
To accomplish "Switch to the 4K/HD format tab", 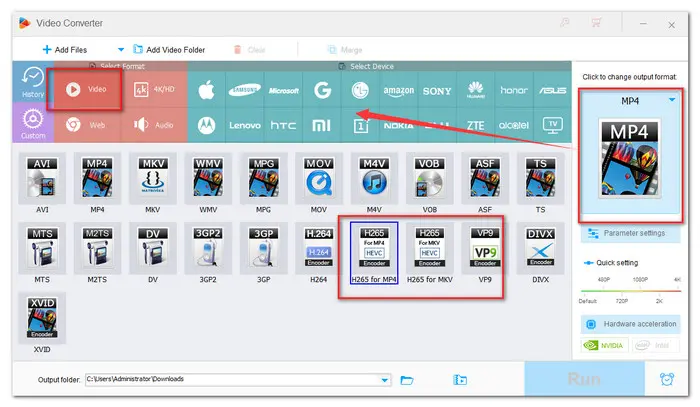I will point(154,89).
